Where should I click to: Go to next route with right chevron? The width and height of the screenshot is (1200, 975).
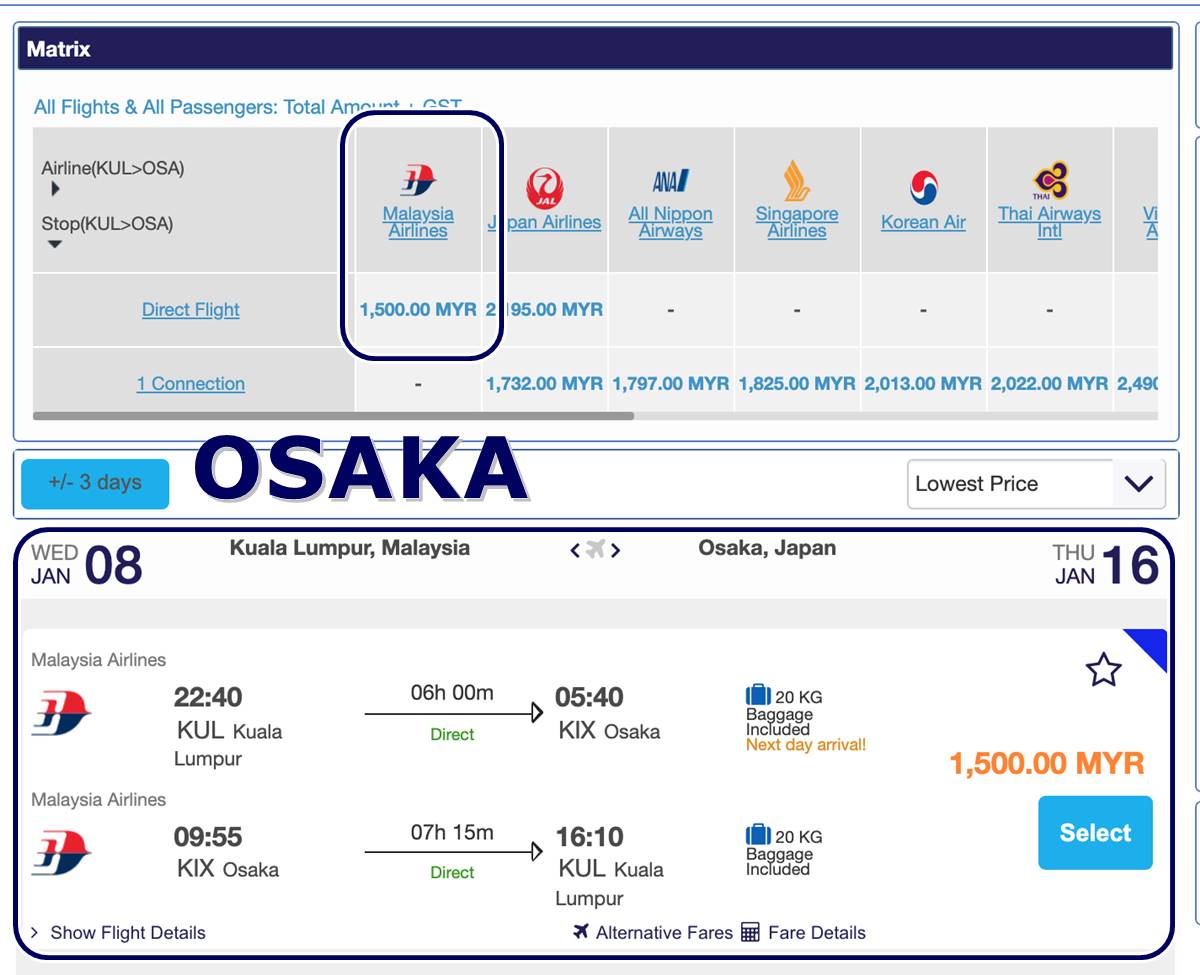[x=616, y=550]
